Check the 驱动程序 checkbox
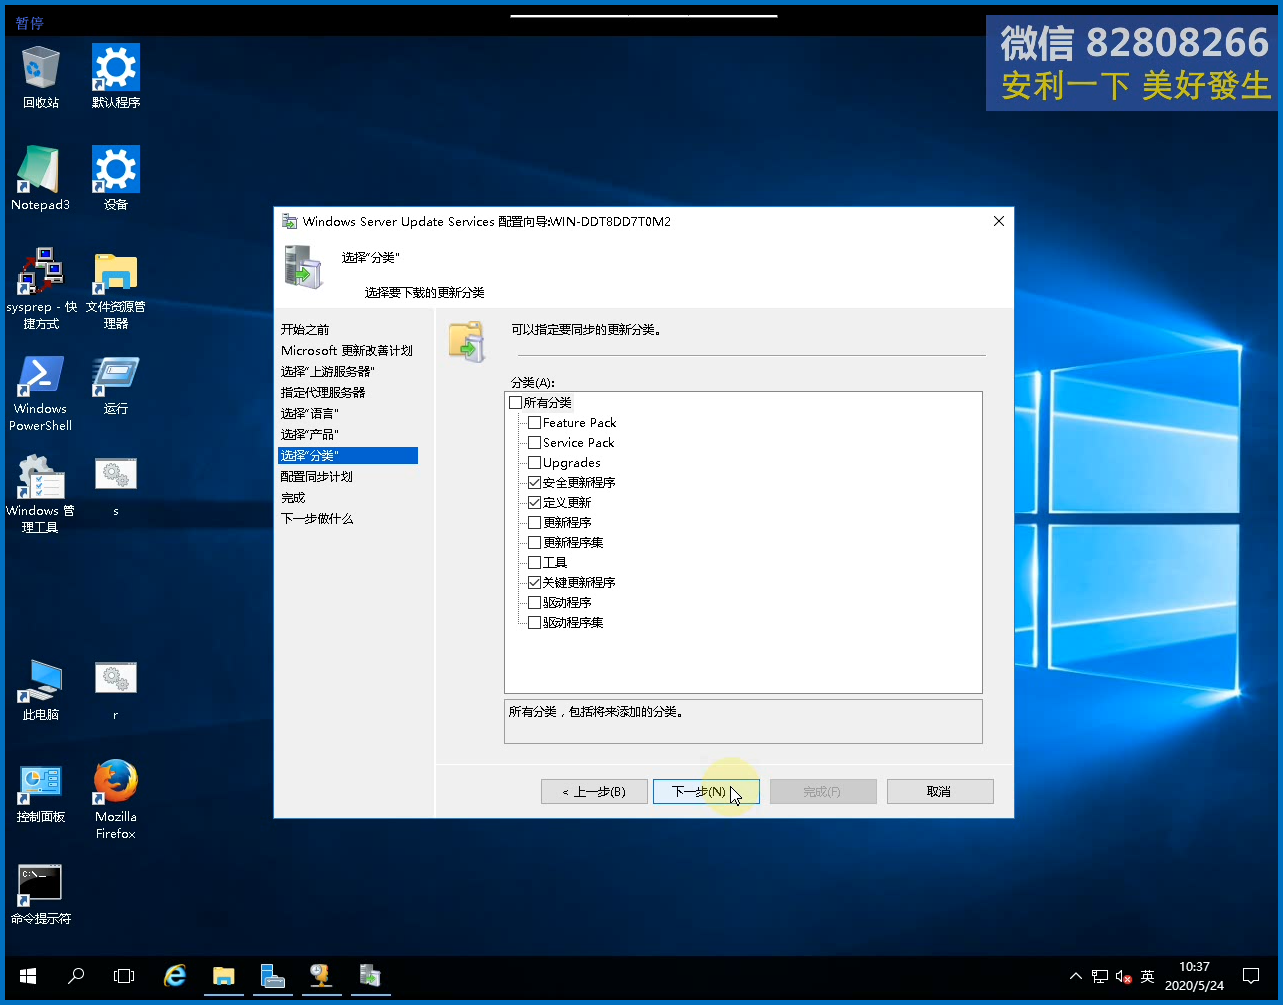Viewport: 1283px width, 1005px height. (x=535, y=602)
